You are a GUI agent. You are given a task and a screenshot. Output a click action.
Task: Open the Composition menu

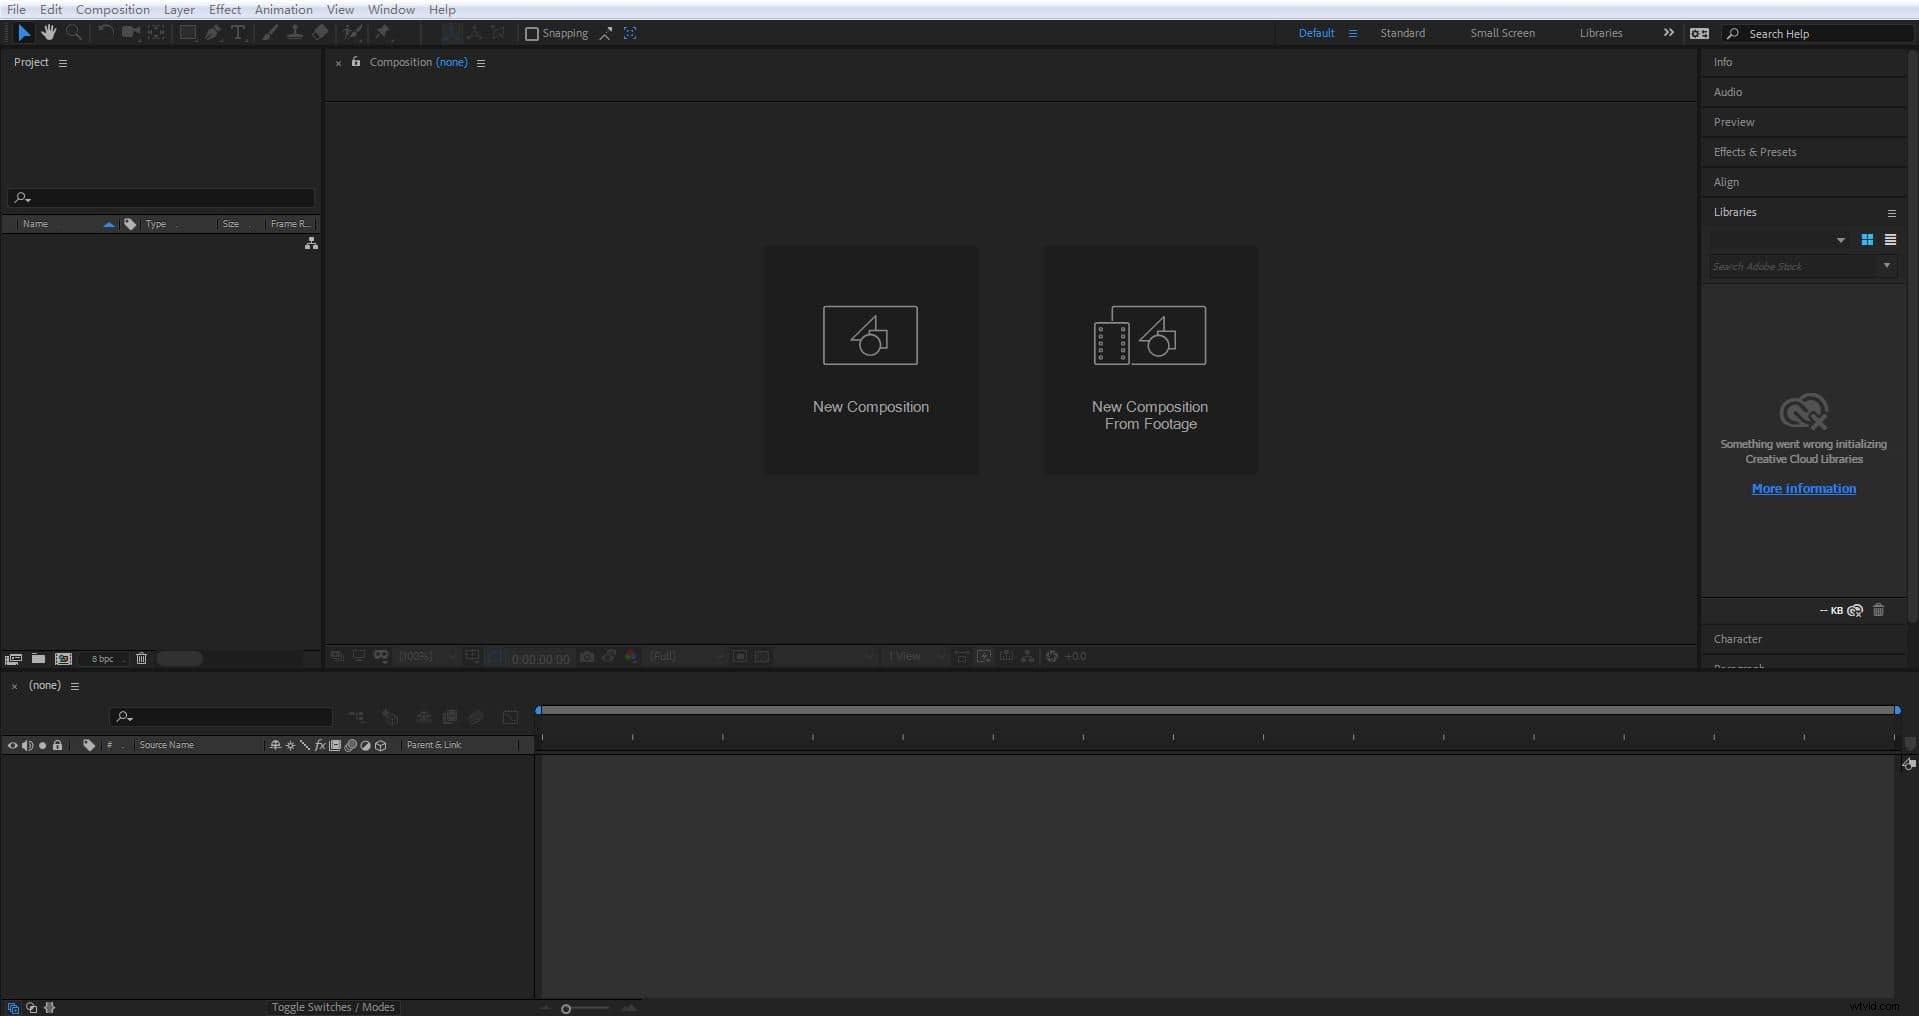[x=111, y=9]
